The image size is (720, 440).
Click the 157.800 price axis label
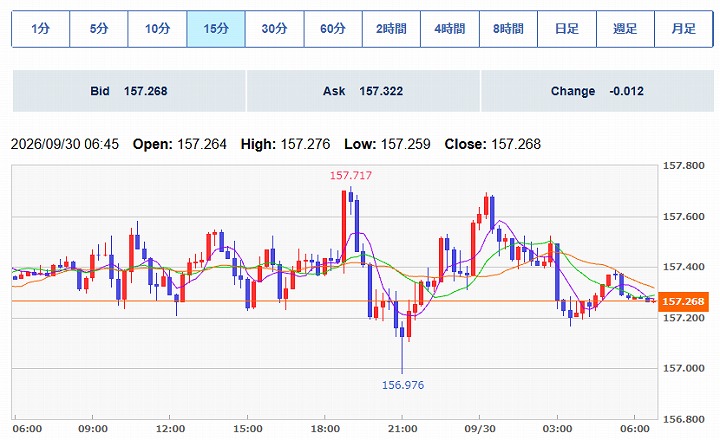[683, 166]
